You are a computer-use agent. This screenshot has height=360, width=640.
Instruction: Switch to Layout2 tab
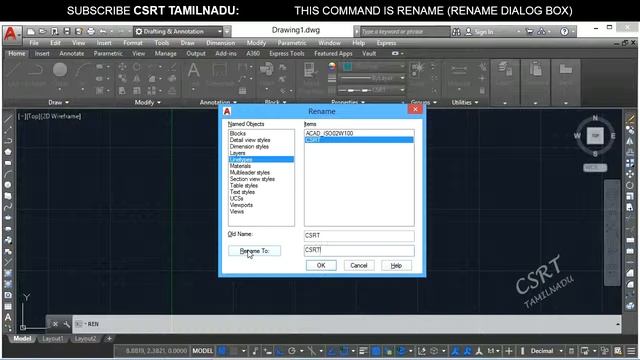pos(85,339)
